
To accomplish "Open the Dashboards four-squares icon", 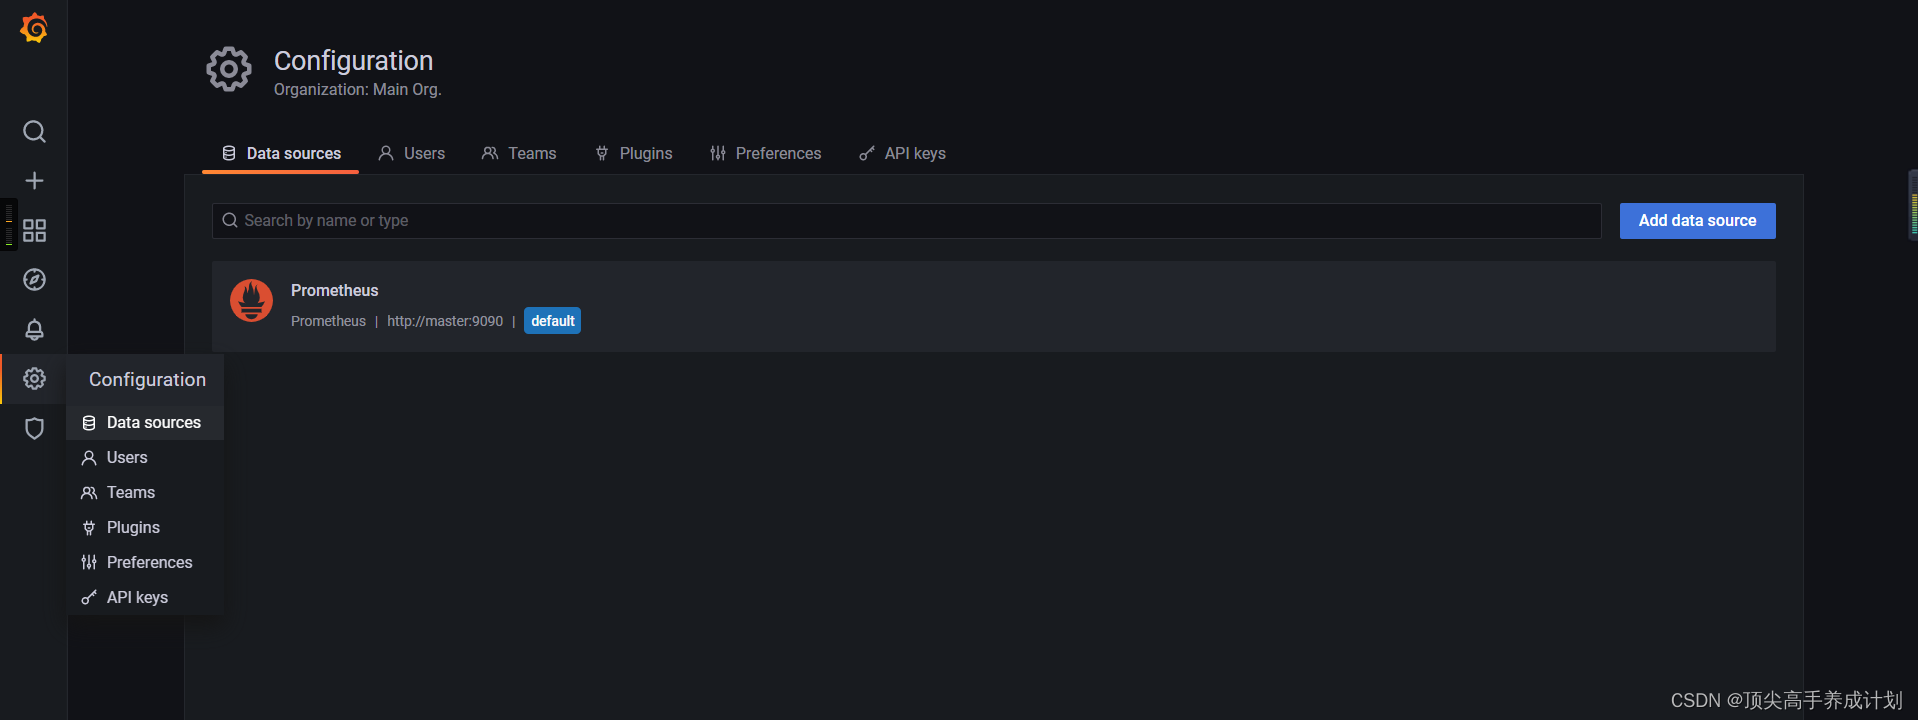I will coord(34,231).
